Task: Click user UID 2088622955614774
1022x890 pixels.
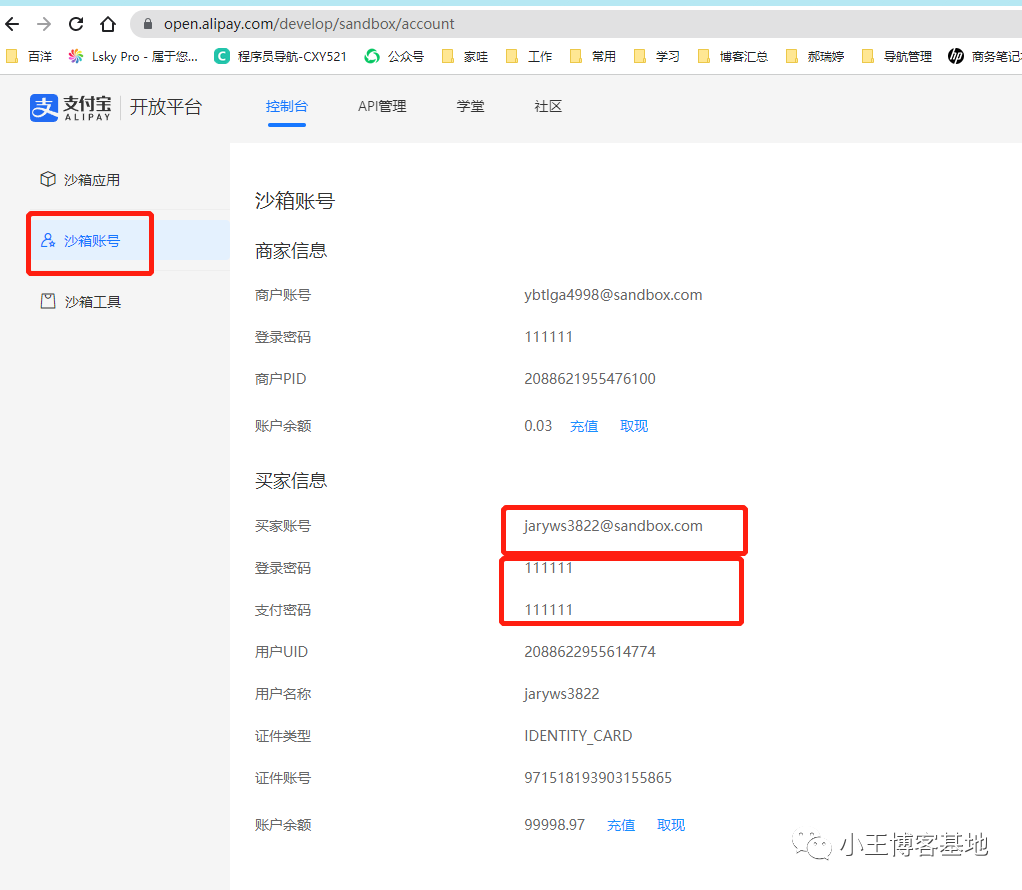Action: [590, 652]
